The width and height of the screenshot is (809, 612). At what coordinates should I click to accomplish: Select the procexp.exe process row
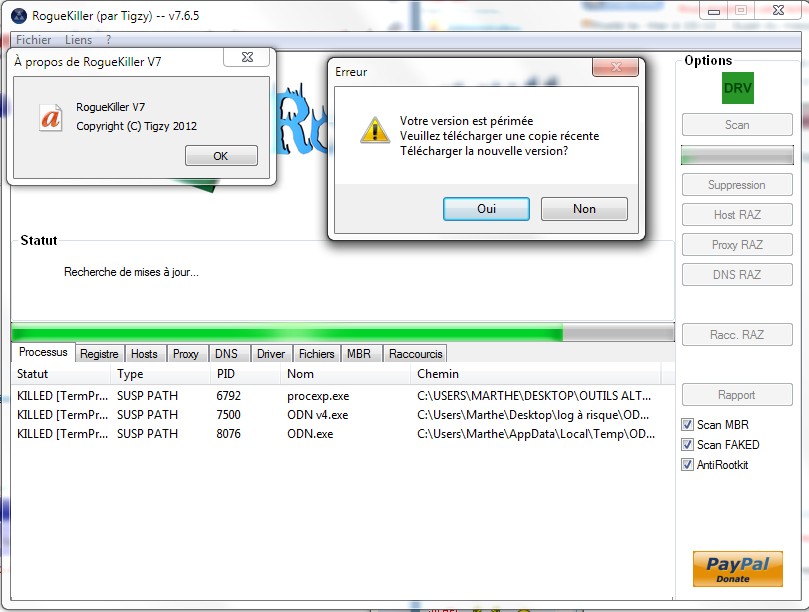click(336, 396)
